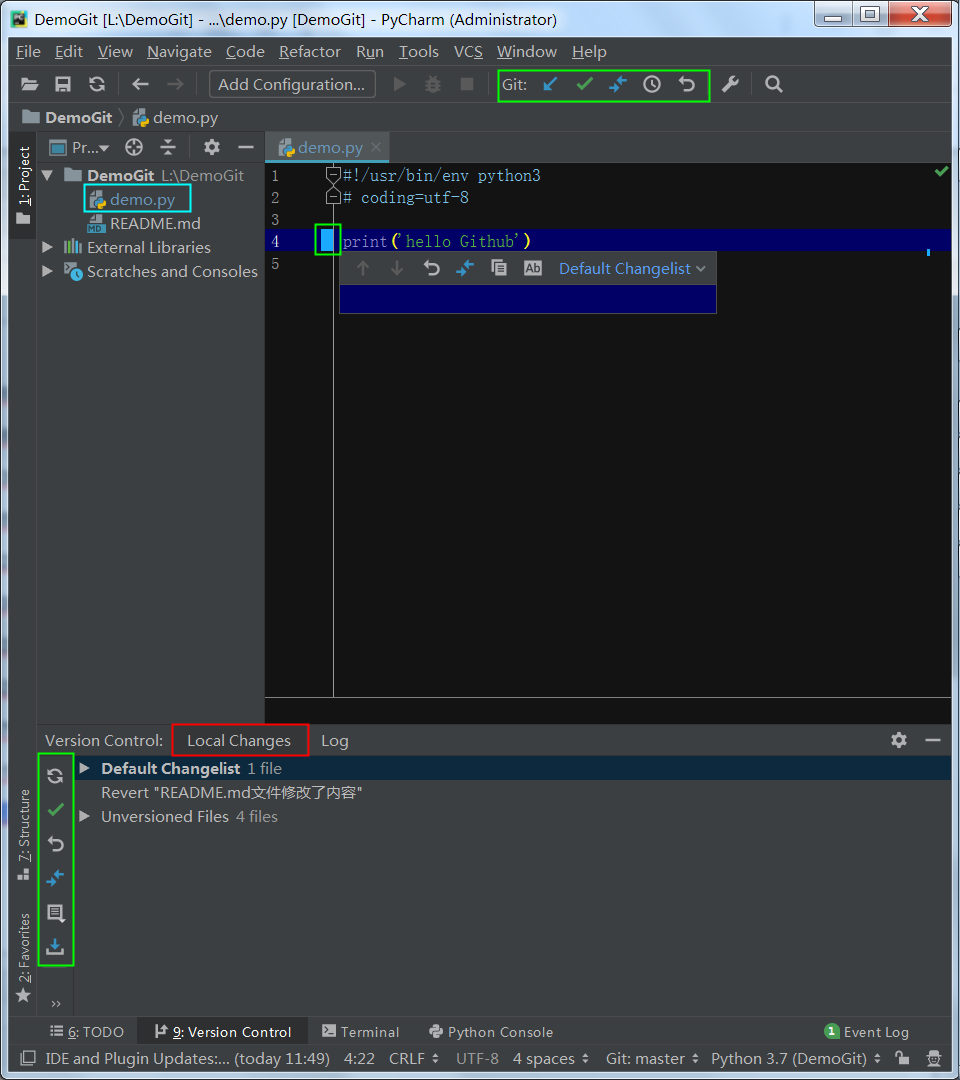Minimize Version Control panel with minus icon

pyautogui.click(x=933, y=740)
